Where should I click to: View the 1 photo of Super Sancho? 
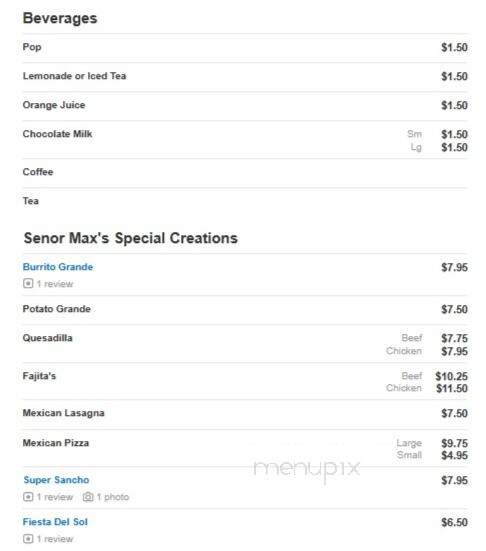[113, 497]
